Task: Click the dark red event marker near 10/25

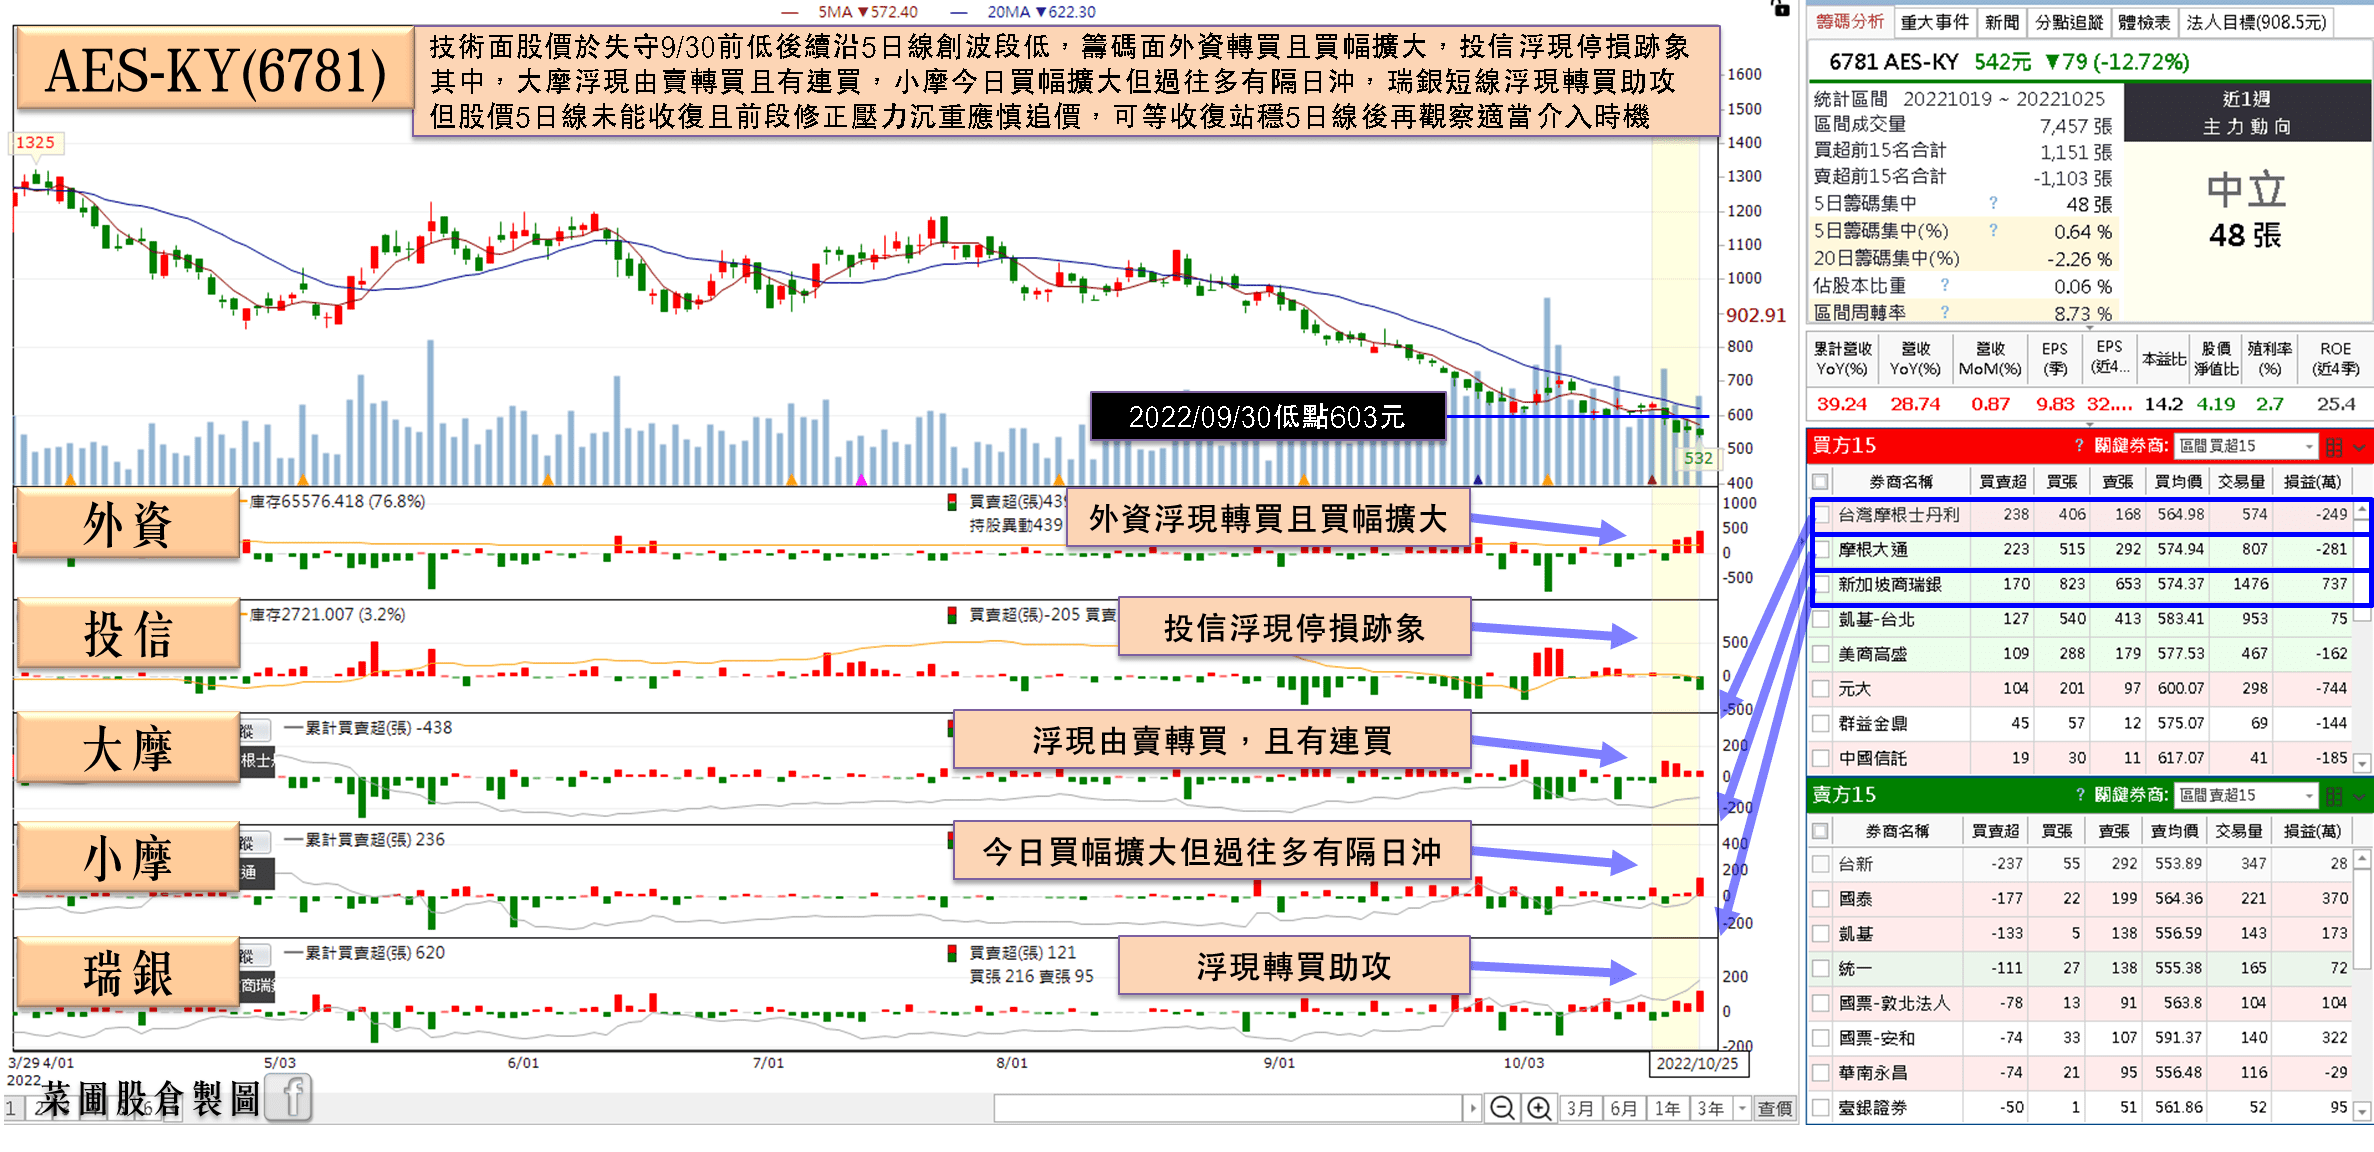Action: click(1652, 481)
